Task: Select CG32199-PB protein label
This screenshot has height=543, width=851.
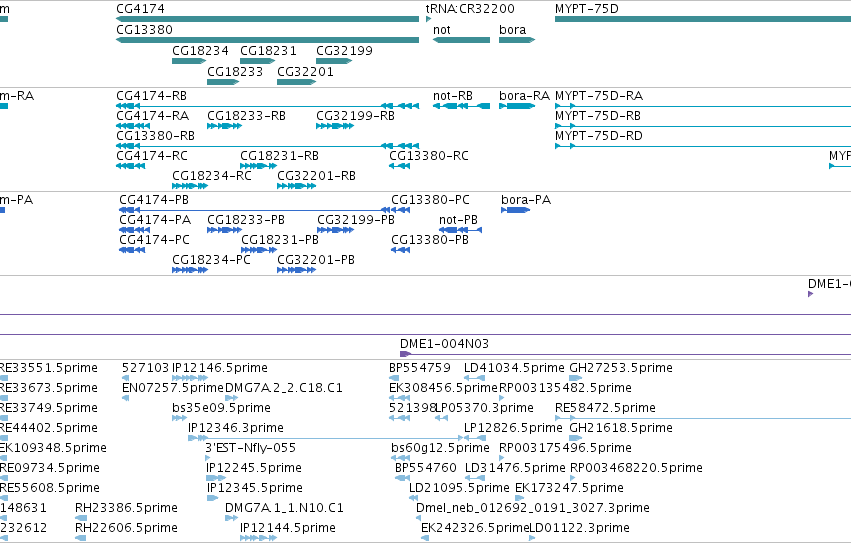Action: pos(356,220)
